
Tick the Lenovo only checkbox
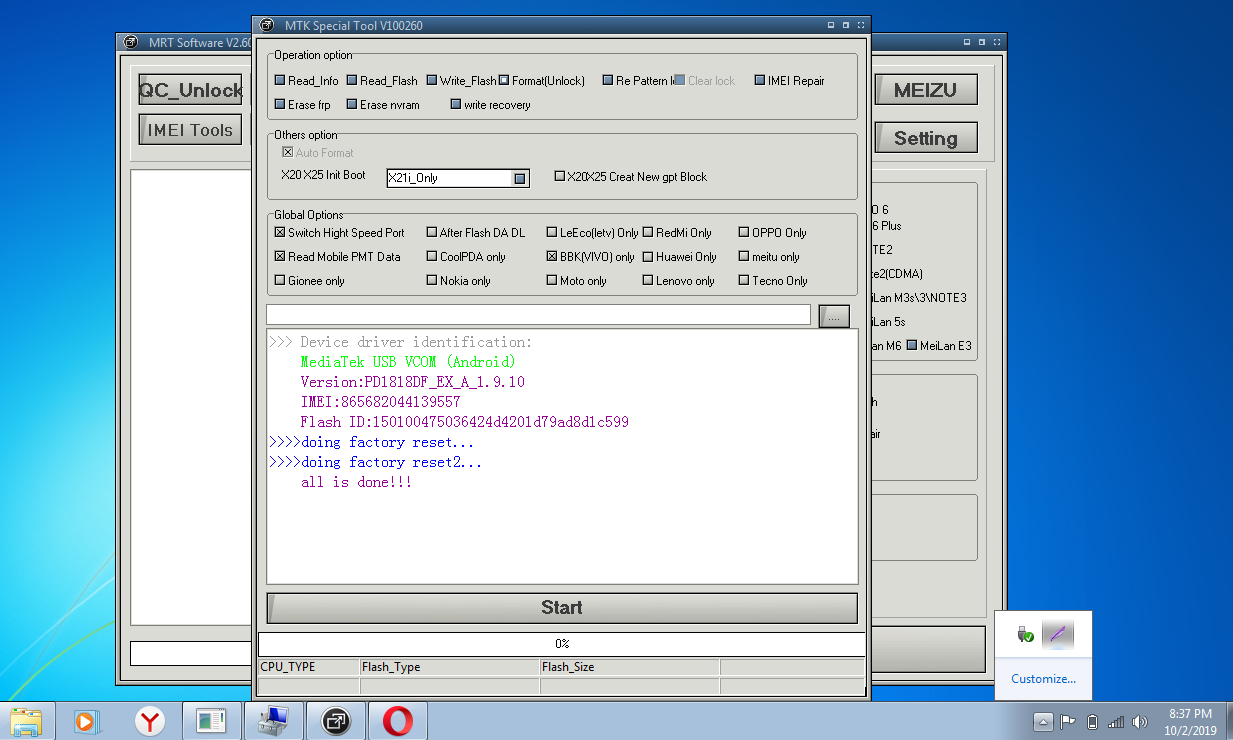coord(648,281)
